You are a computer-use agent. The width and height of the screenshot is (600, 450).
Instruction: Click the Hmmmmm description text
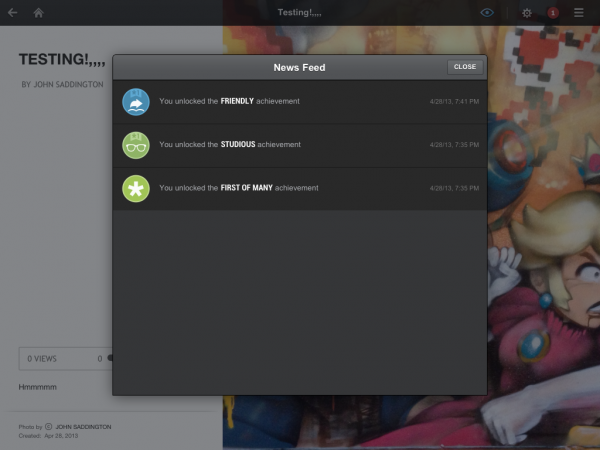click(38, 387)
